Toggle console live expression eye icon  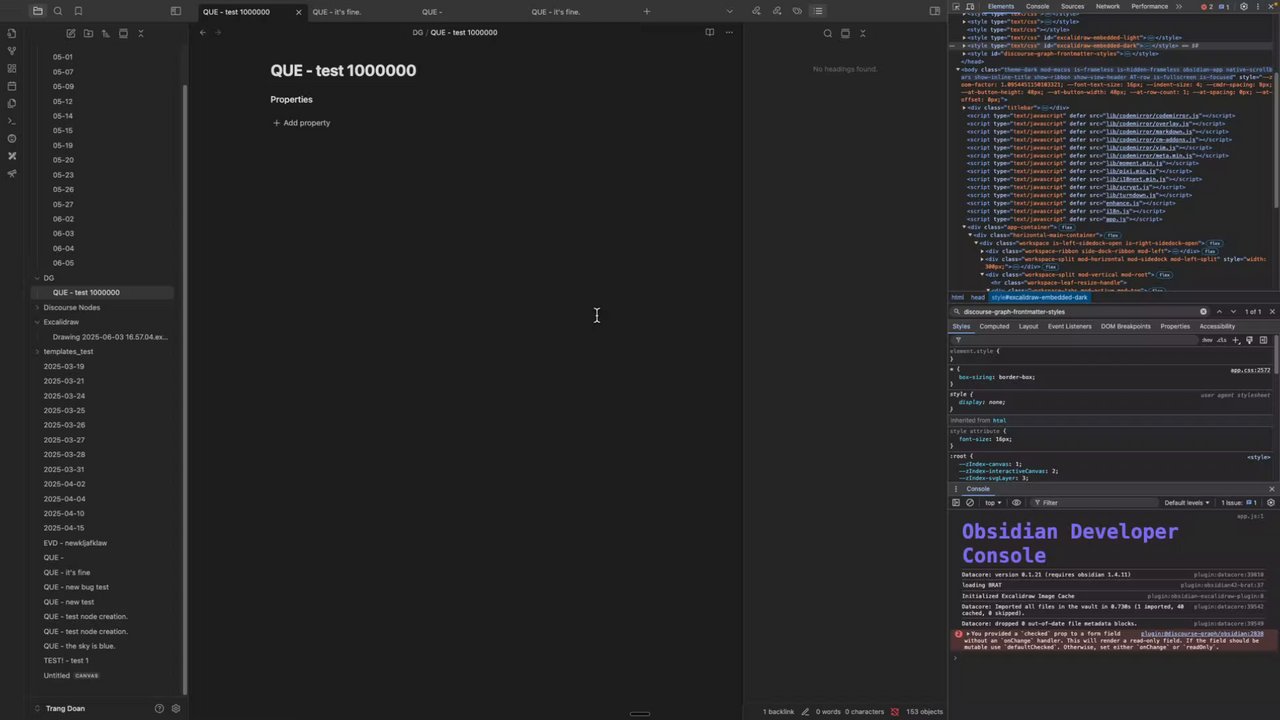tap(1017, 503)
